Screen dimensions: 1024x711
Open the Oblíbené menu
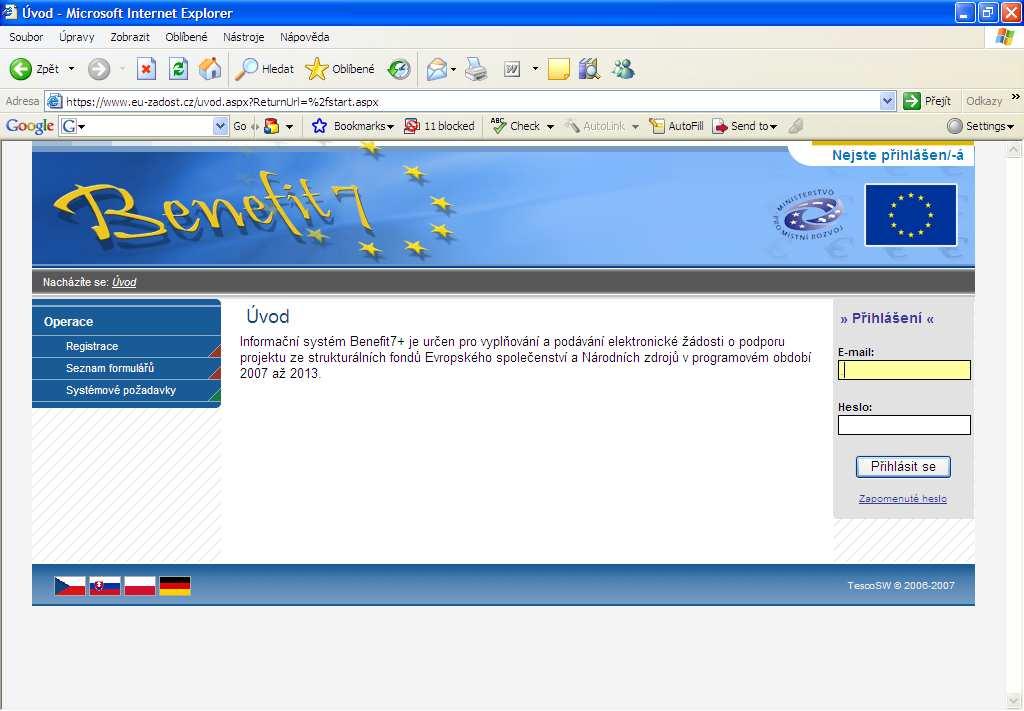(186, 37)
